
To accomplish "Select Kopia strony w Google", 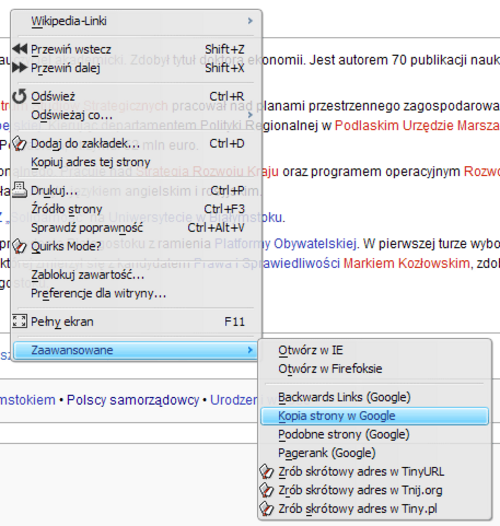I will (x=374, y=416).
